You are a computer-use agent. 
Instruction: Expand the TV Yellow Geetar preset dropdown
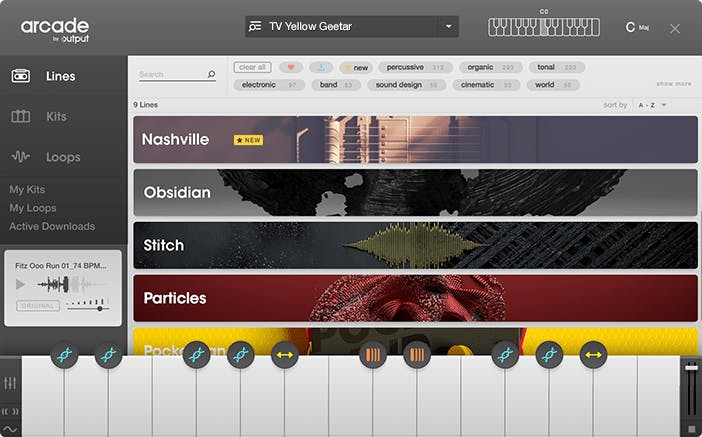point(448,26)
